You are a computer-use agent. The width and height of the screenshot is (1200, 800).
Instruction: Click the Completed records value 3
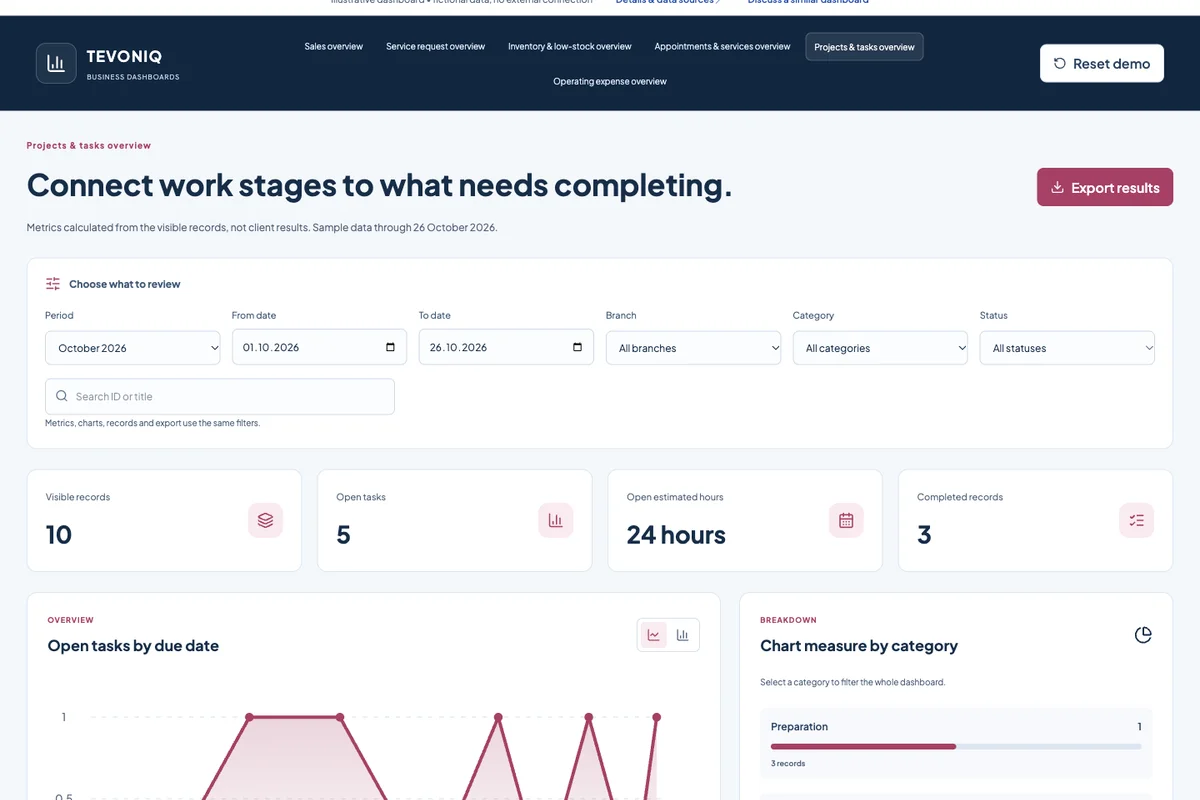click(x=924, y=535)
